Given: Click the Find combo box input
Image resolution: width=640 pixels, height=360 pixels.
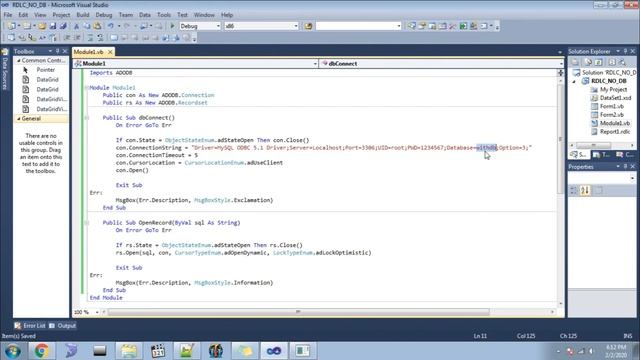Looking at the screenshot, I should [356, 26].
